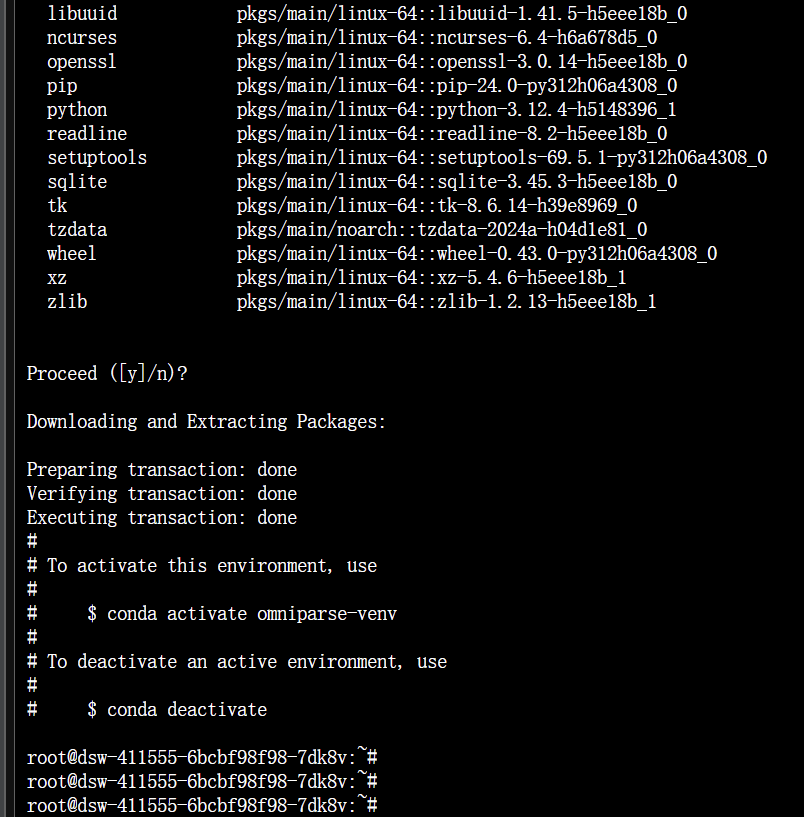Click the 'conda activate omniparse-venv' command text
Image resolution: width=804 pixels, height=817 pixels.
(251, 613)
